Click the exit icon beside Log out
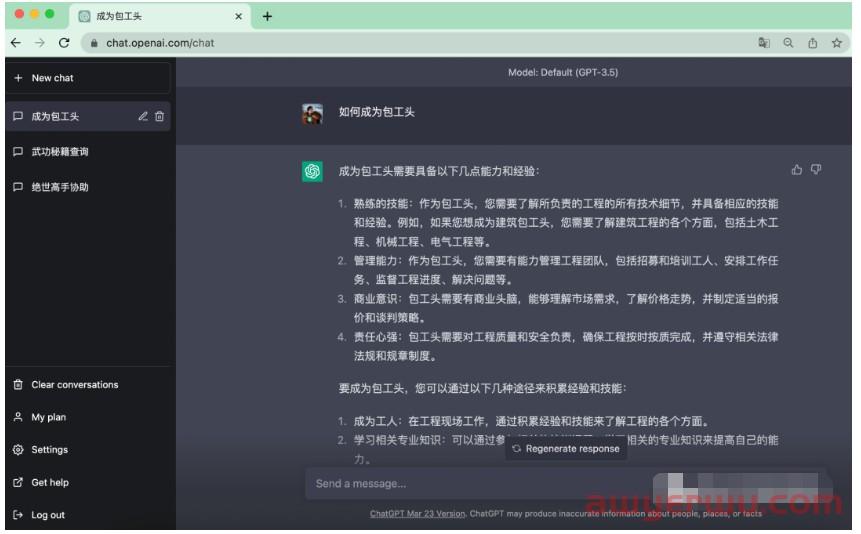This screenshot has width=861, height=534. [x=18, y=515]
